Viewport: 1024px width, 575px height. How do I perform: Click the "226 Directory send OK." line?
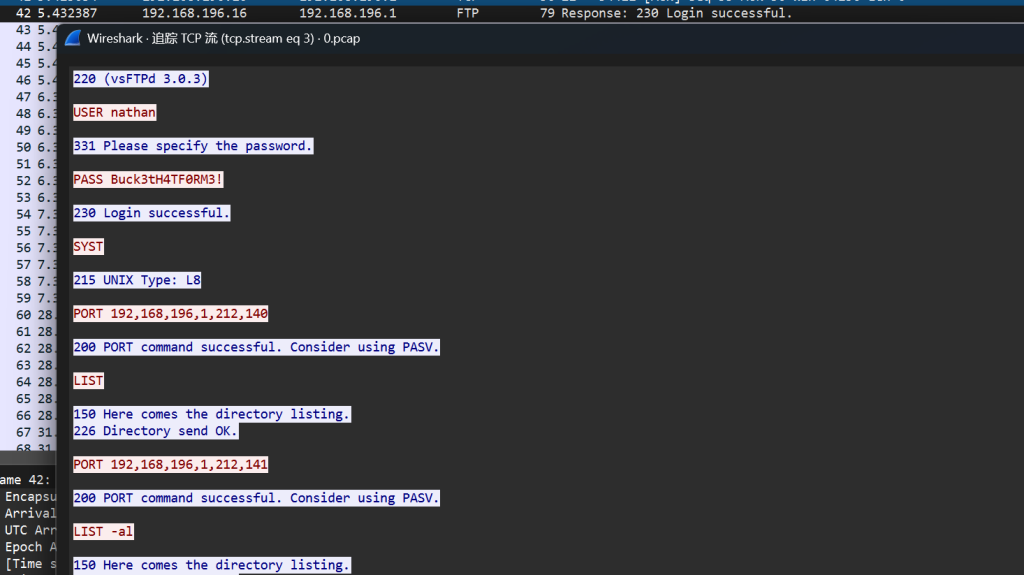[156, 431]
